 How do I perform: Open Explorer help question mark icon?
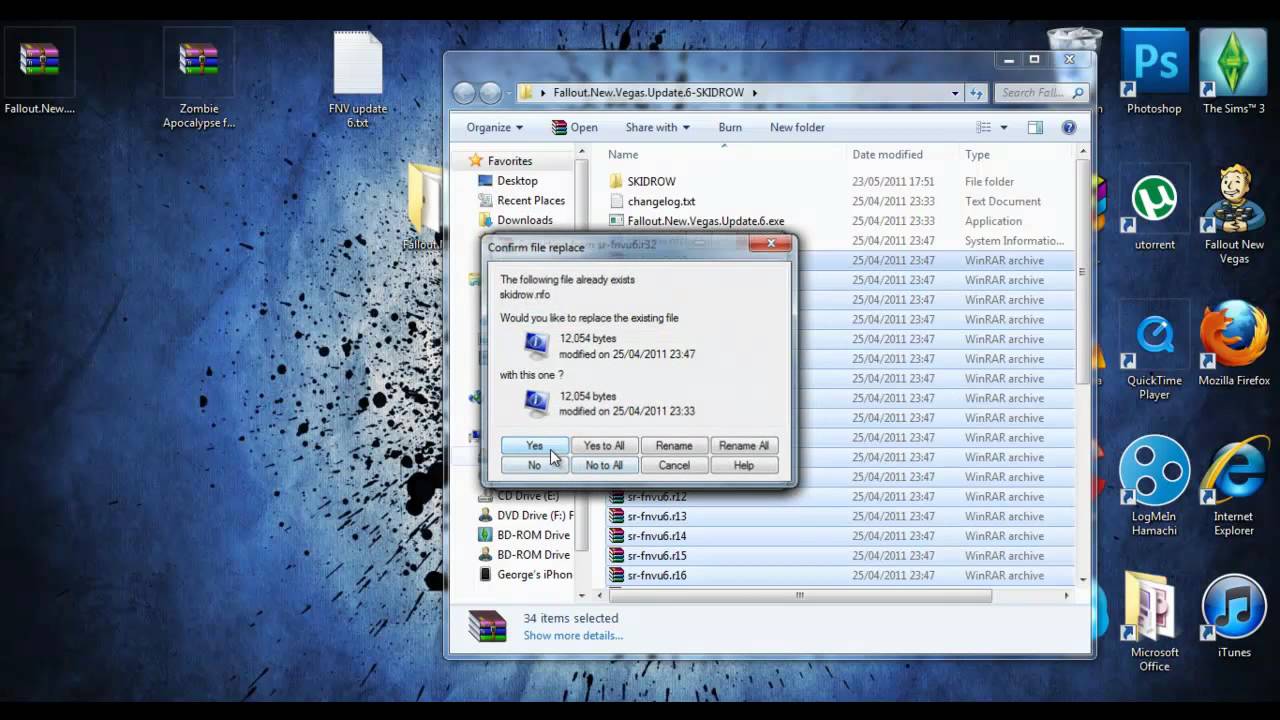[x=1069, y=127]
